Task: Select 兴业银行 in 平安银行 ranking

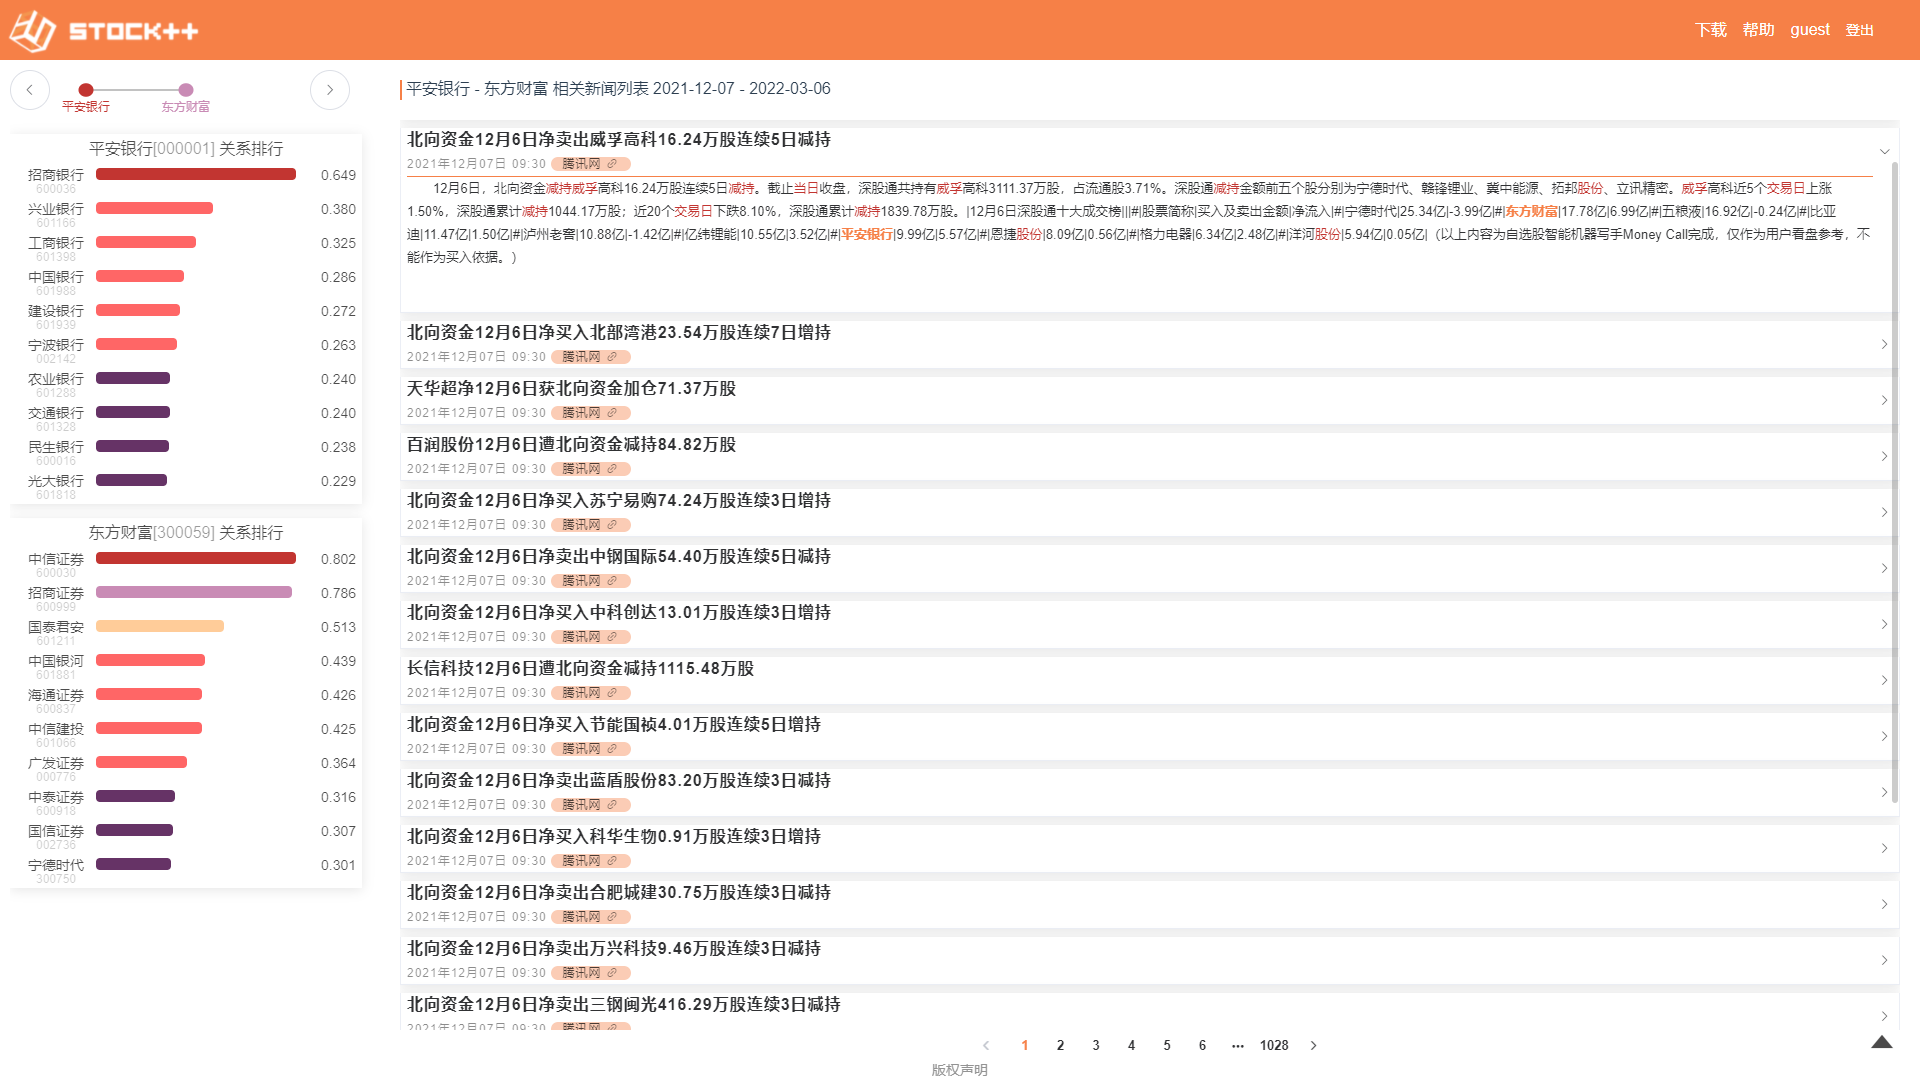Action: [x=56, y=209]
